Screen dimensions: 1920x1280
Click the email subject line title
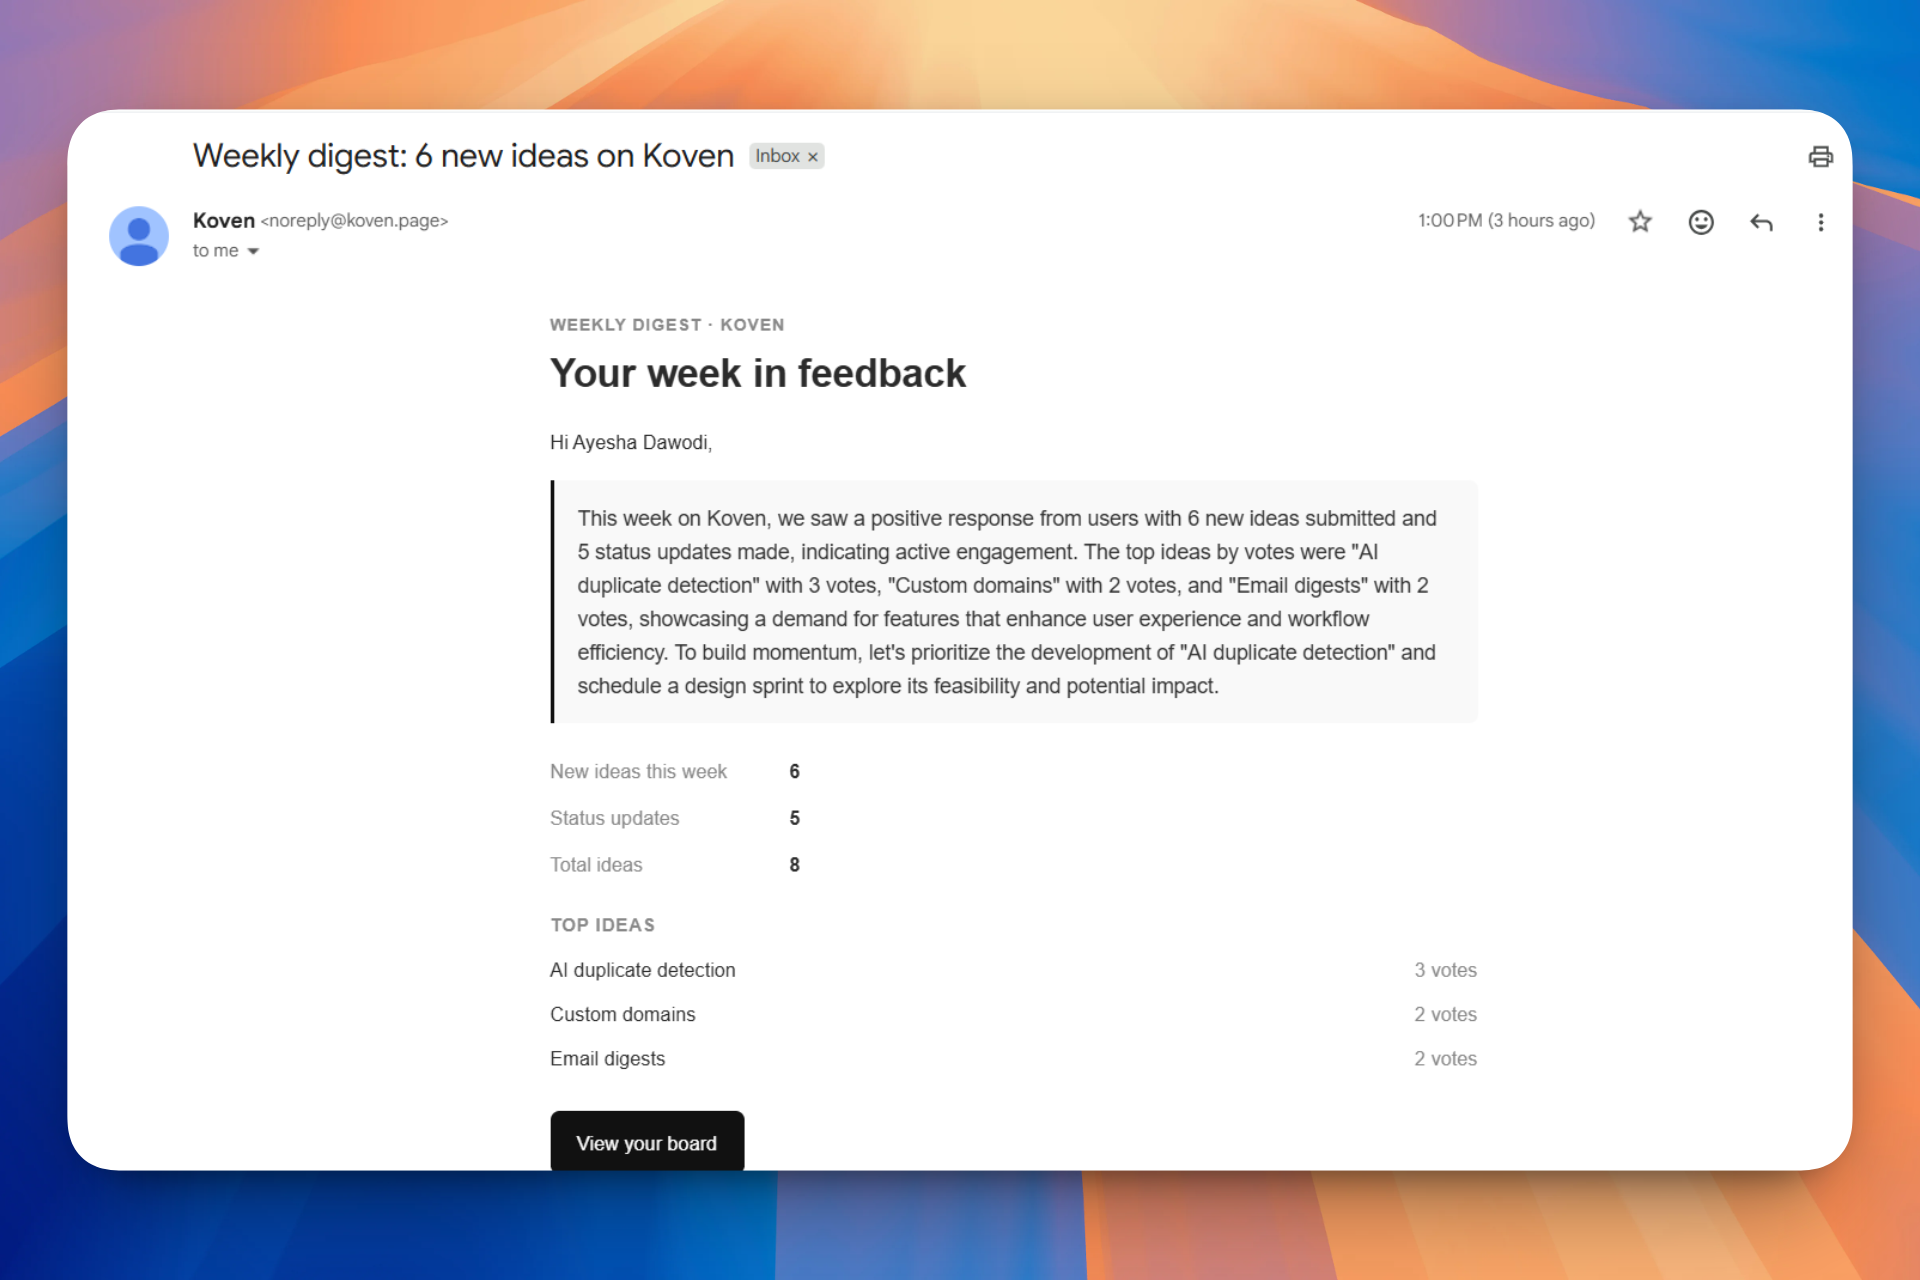[x=463, y=156]
